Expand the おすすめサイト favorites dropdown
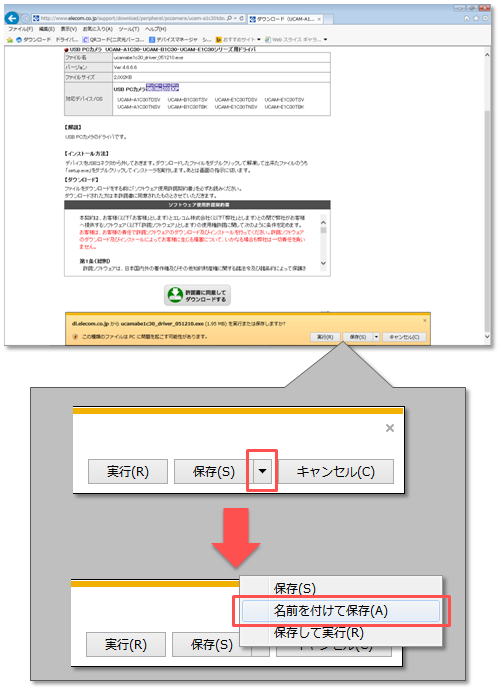The height and width of the screenshot is (691, 501). (259, 40)
